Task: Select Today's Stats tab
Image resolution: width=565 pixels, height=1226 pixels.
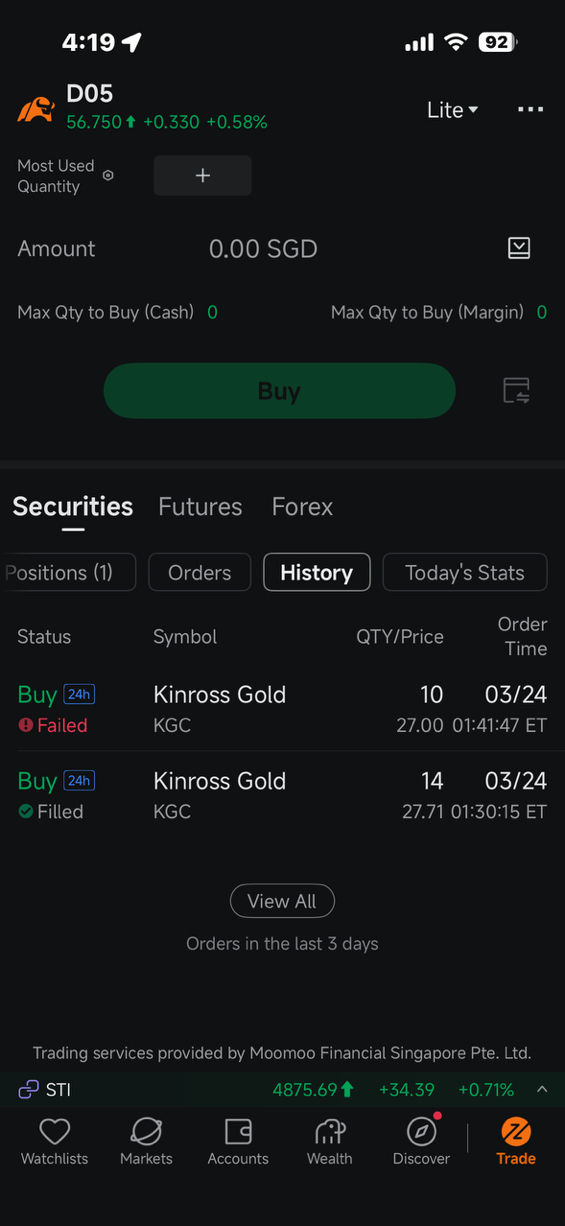Action: coord(465,572)
